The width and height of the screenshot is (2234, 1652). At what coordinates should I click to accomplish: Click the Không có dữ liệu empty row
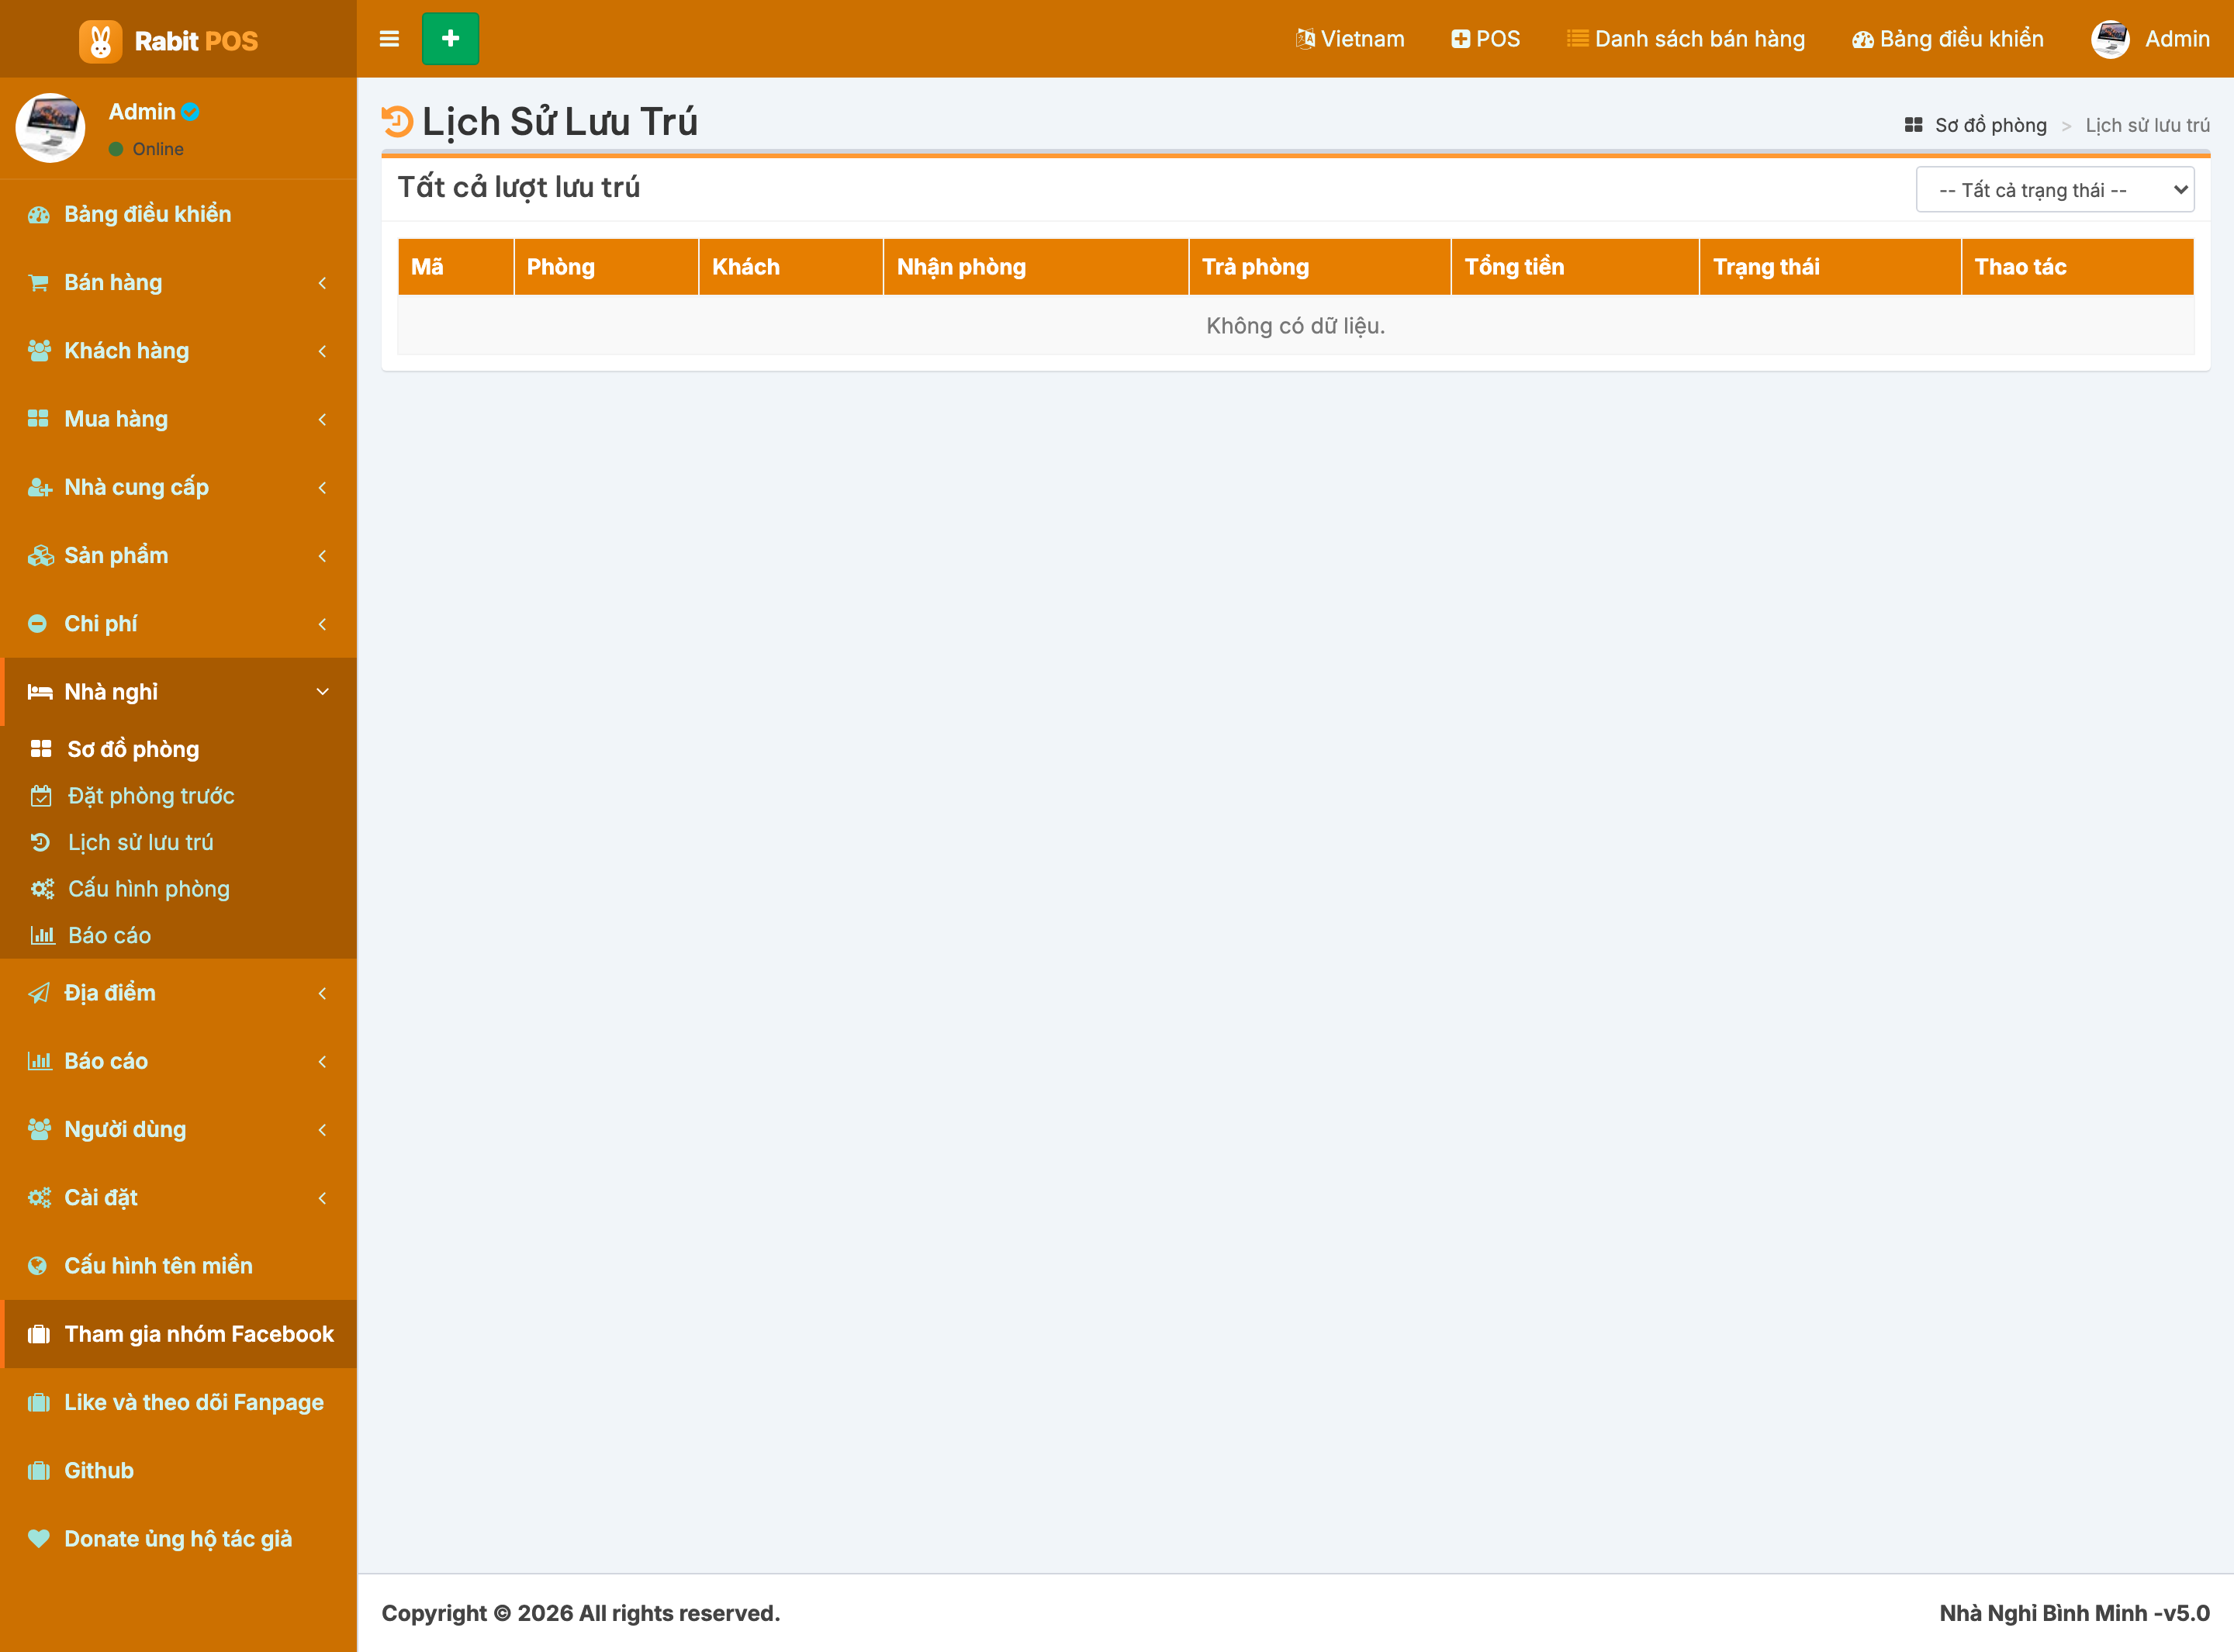(x=1296, y=326)
